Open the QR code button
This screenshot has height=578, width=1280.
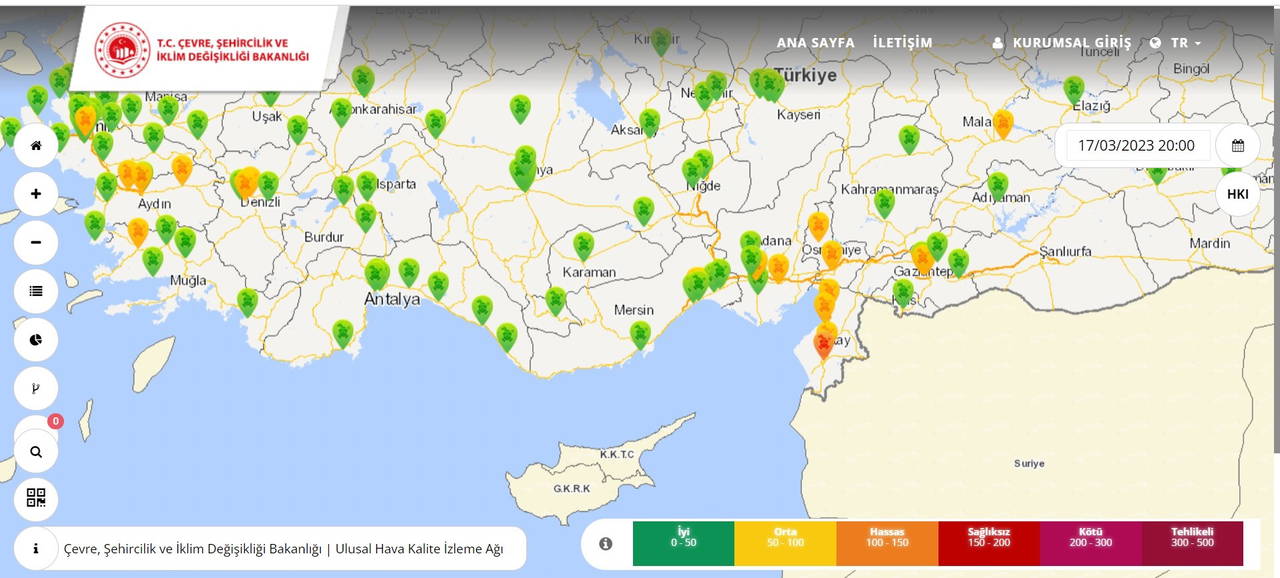[36, 498]
